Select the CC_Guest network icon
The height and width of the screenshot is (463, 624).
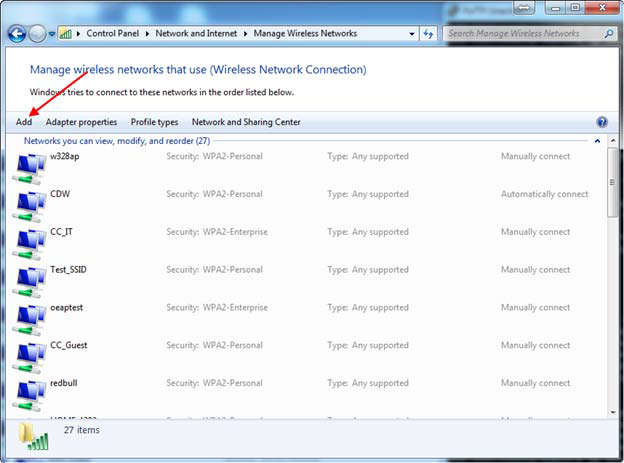click(x=29, y=358)
